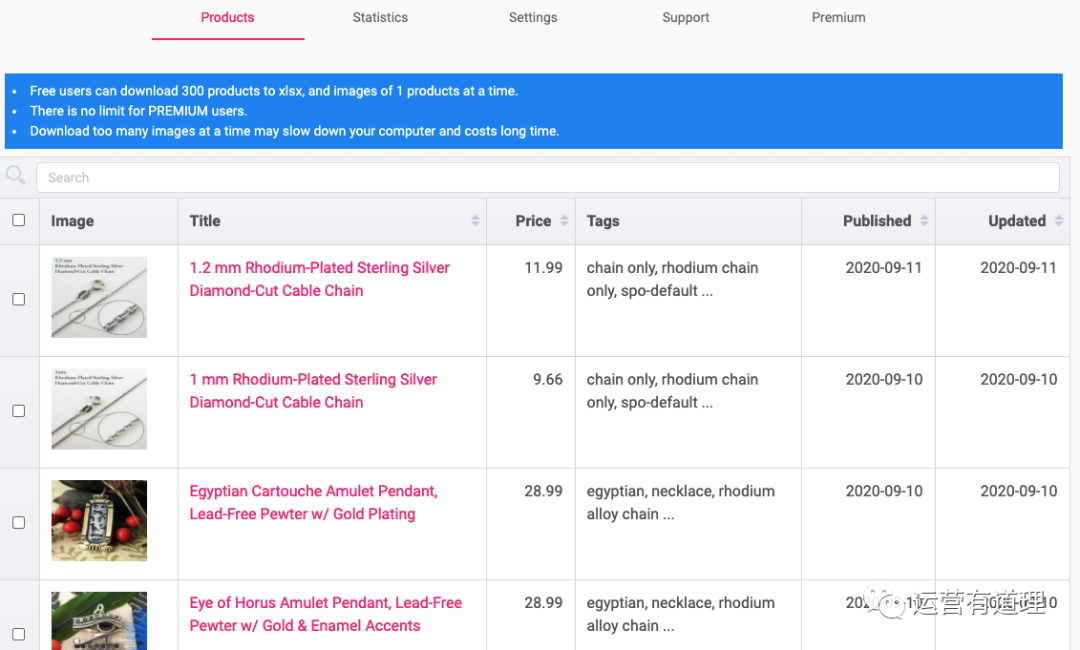Check the Eye of Horus row checkbox
1080x650 pixels.
coord(18,634)
